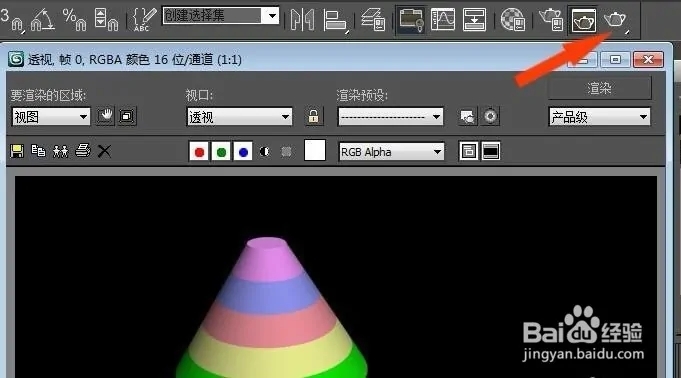681x378 pixels.
Task: Toggle the rendered frame window UI button
Action: pyautogui.click(x=491, y=151)
